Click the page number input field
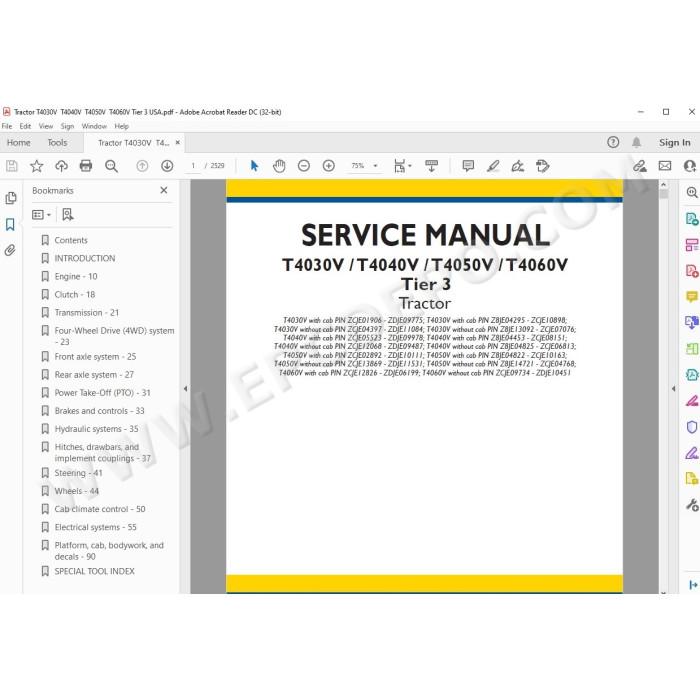 (193, 166)
